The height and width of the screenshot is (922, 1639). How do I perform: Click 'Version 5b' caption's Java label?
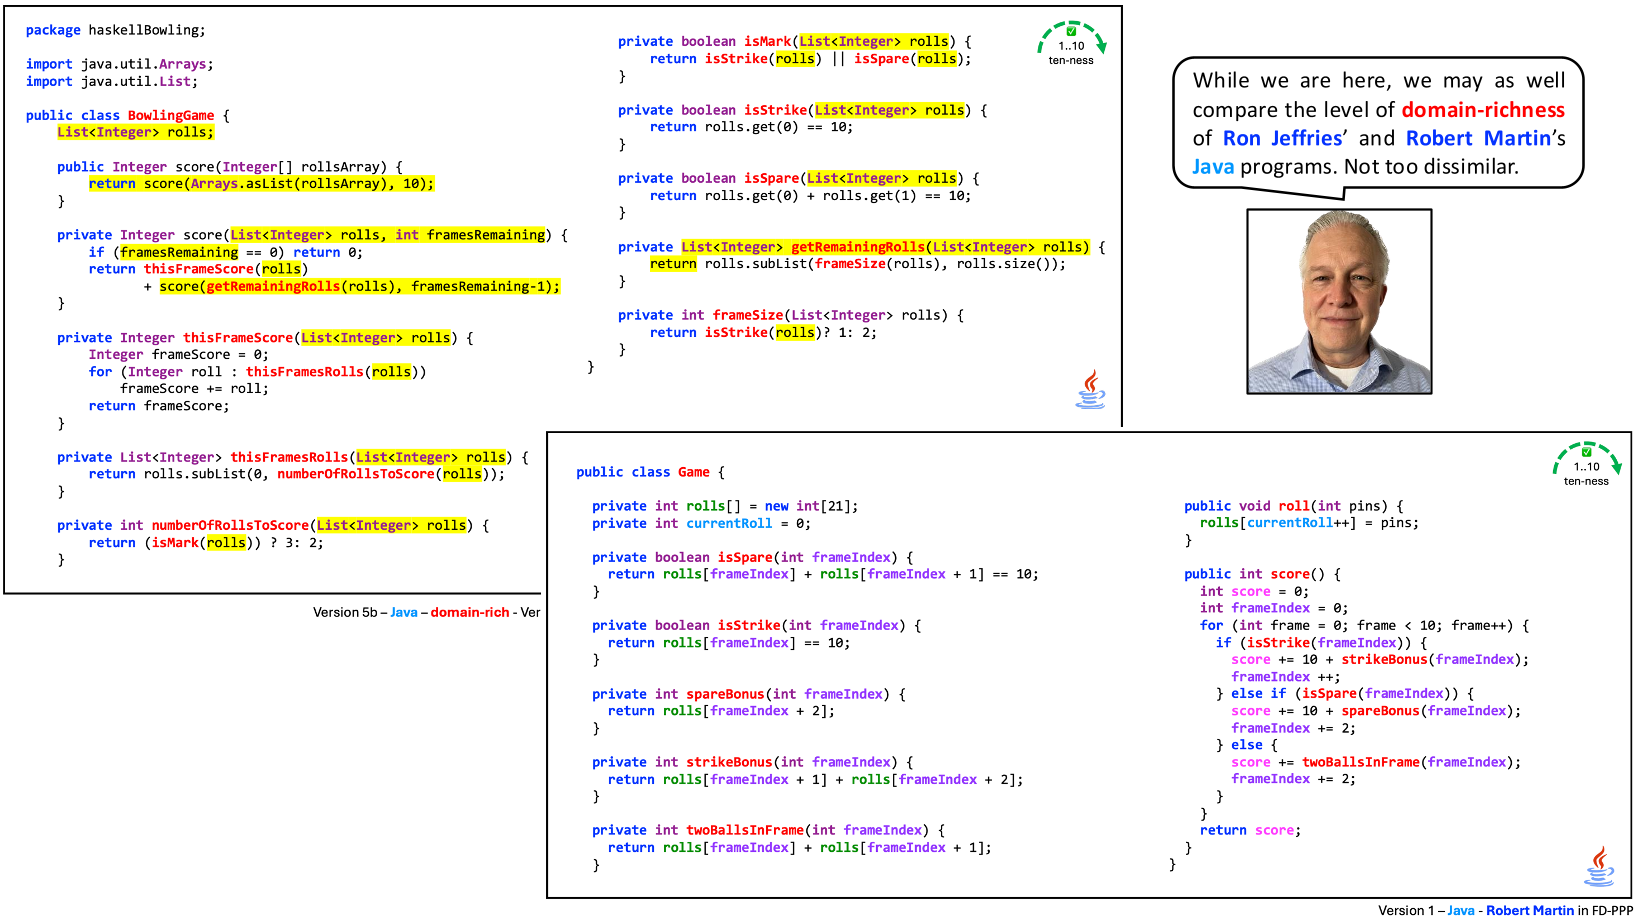coord(404,612)
